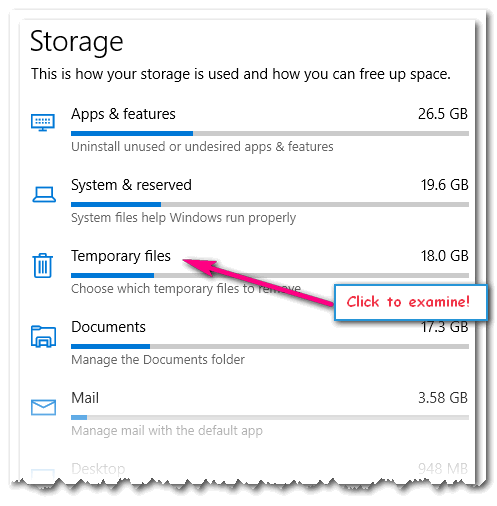Click the Documents folder icon

[43, 337]
